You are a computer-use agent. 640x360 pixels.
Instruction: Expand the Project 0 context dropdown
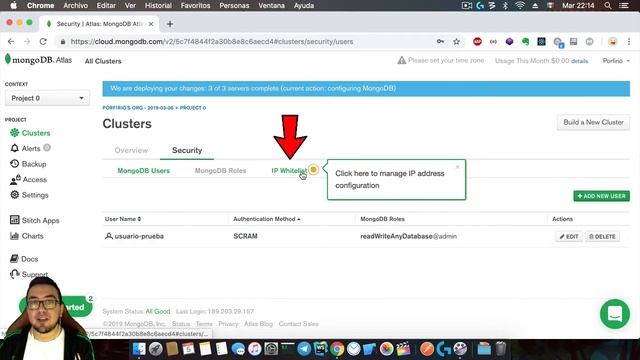[x=47, y=98]
